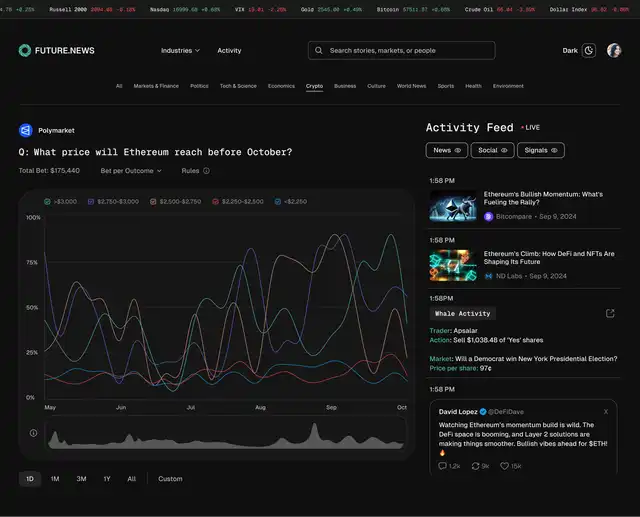
Task: Select the Environment category tab
Action: pyautogui.click(x=508, y=86)
